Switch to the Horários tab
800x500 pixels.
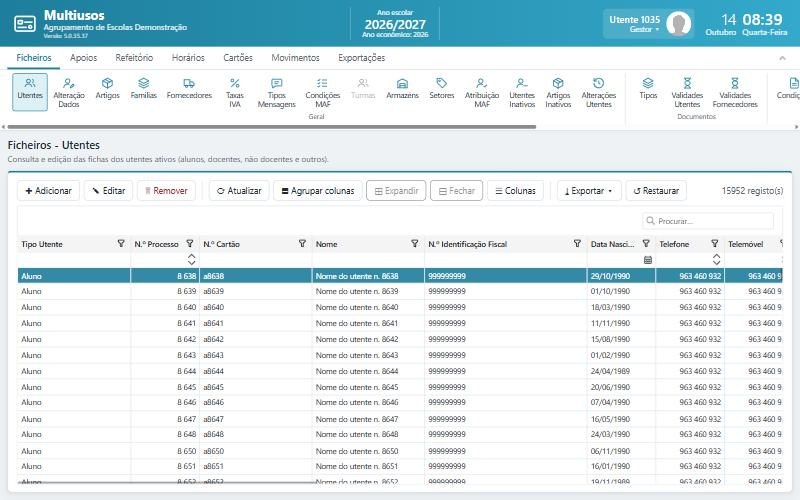pos(188,58)
